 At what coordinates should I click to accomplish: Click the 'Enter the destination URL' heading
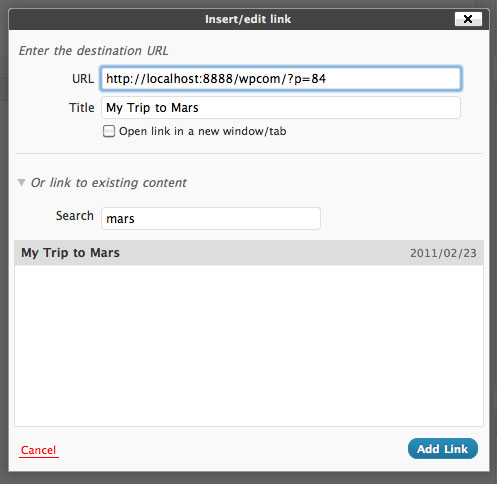(x=93, y=51)
